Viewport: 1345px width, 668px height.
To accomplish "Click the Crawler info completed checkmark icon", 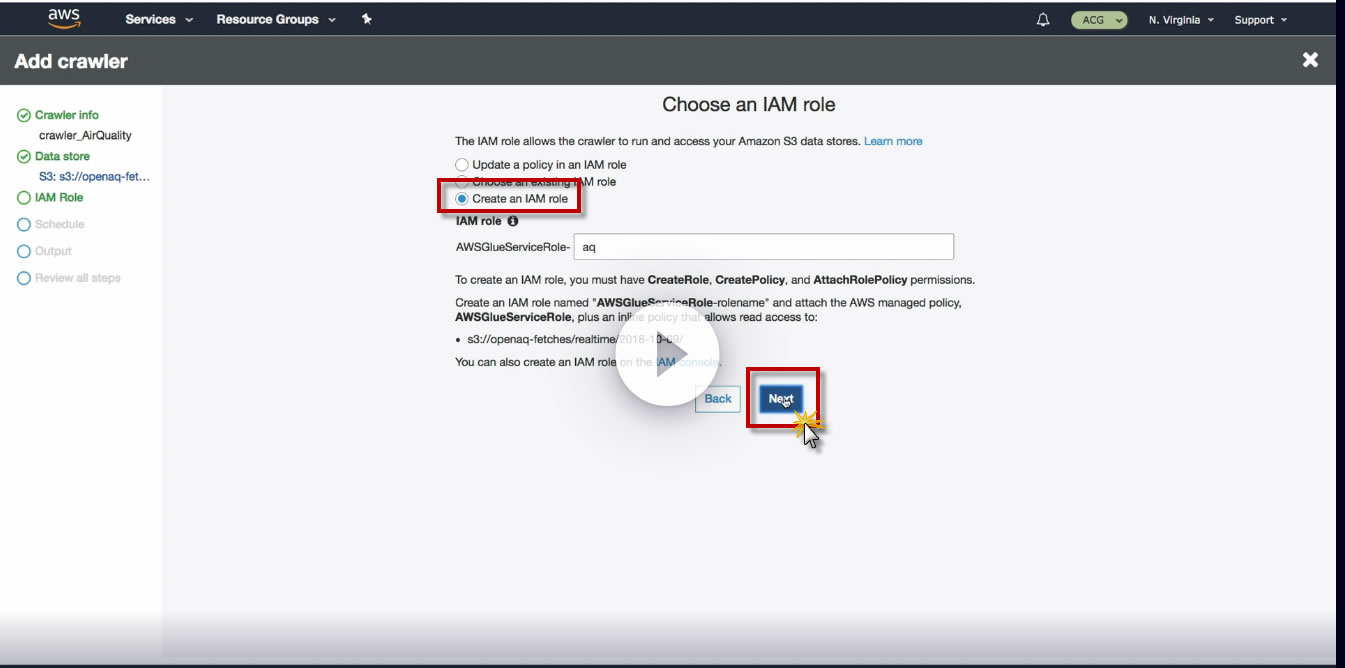I will point(24,115).
